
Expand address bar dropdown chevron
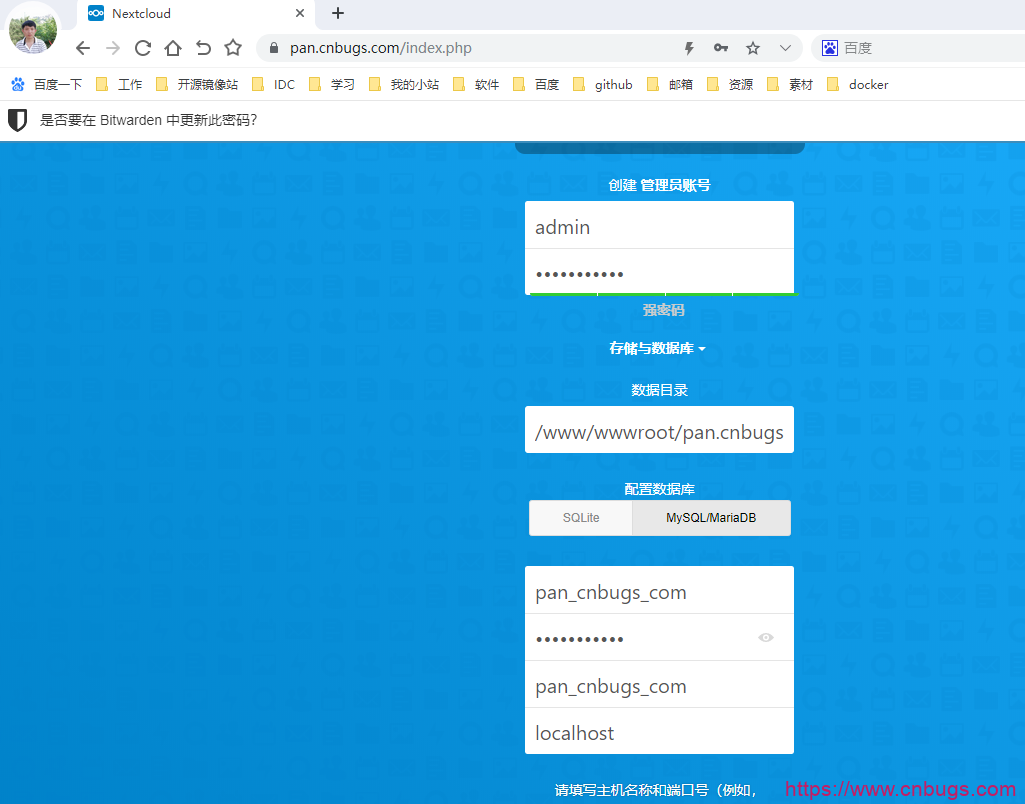click(785, 48)
